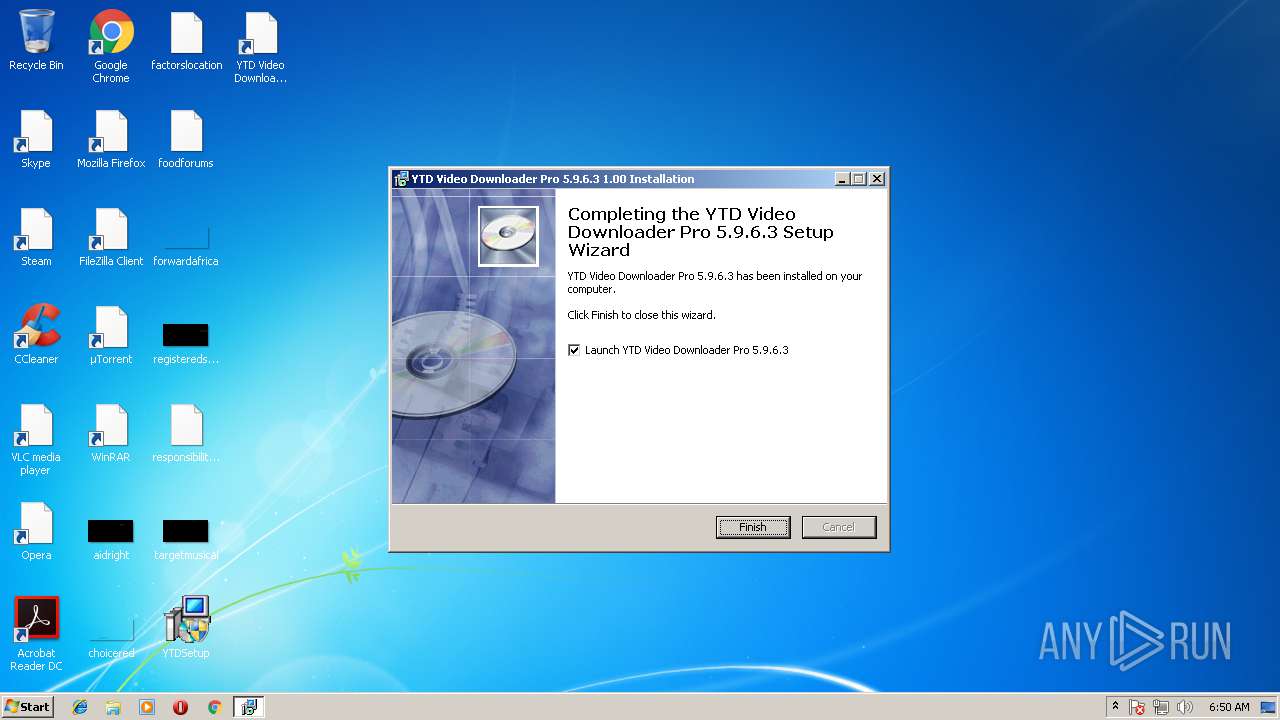1280x720 pixels.
Task: Select the CCleaner desktop shortcut
Action: click(36, 335)
